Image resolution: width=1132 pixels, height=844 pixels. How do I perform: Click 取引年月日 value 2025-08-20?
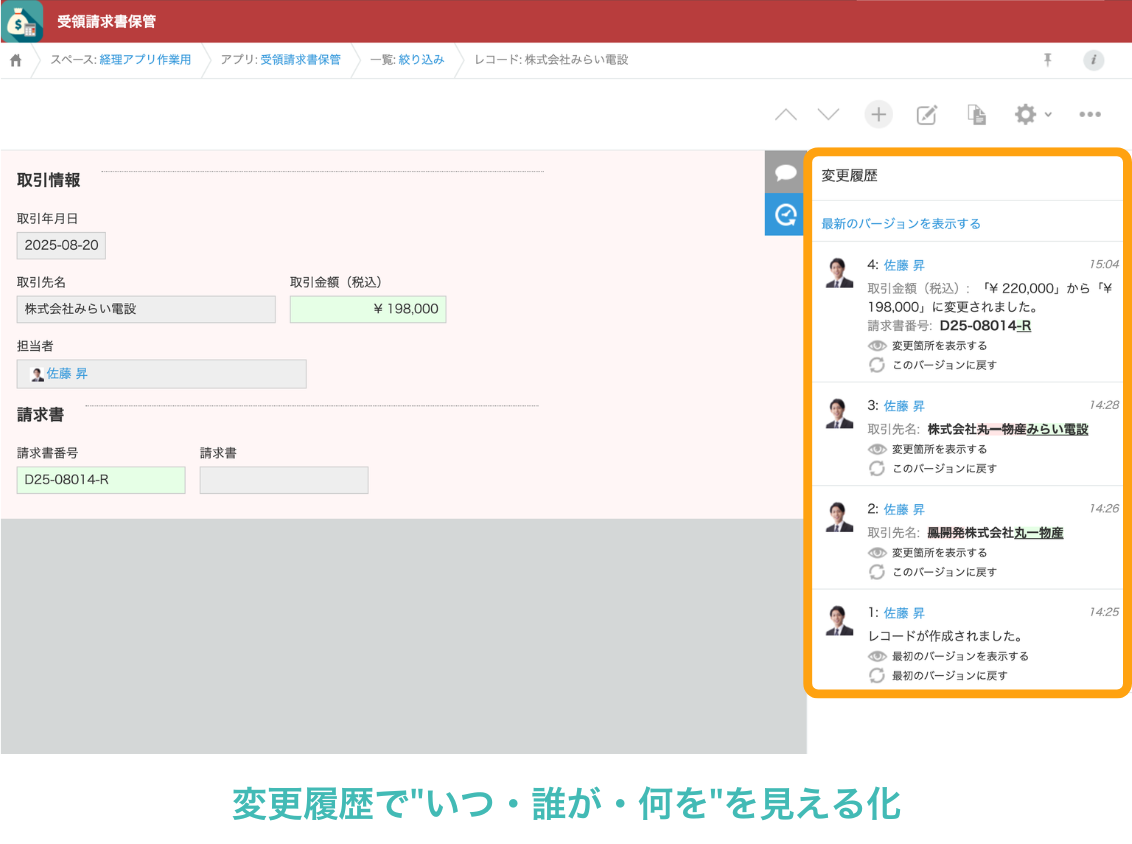(x=61, y=245)
